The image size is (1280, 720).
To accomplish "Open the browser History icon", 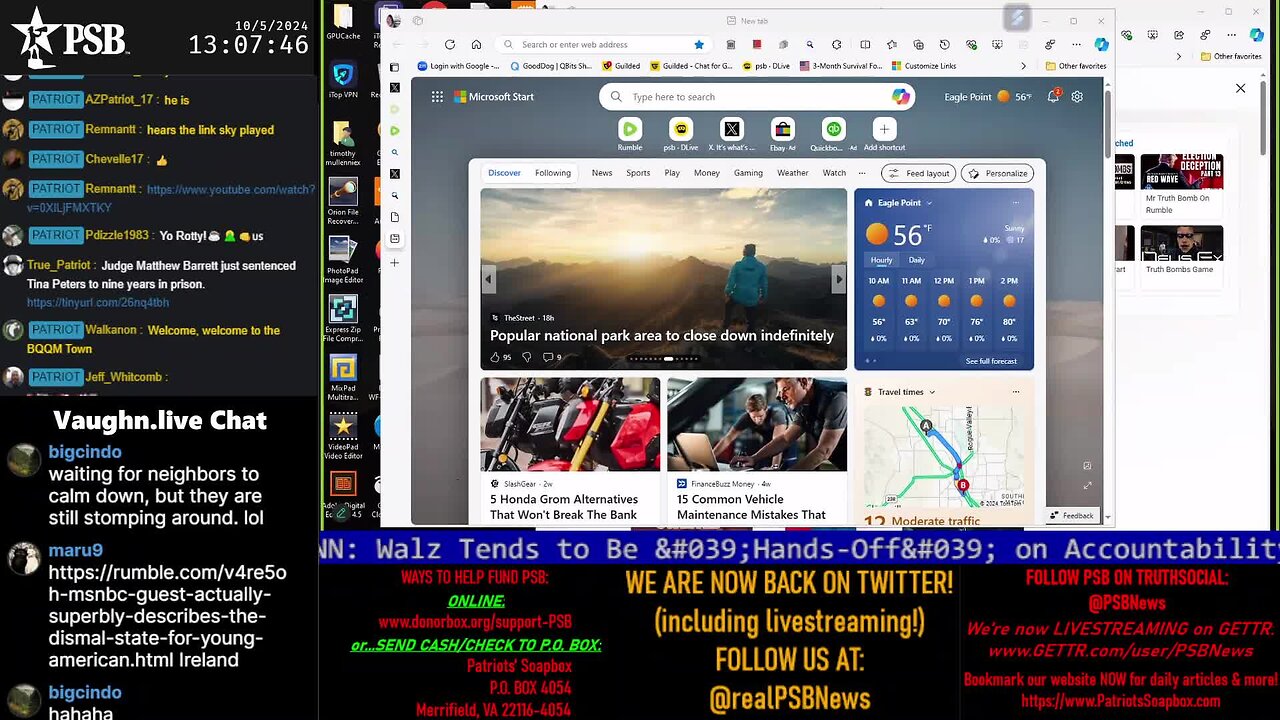I will pos(944,45).
